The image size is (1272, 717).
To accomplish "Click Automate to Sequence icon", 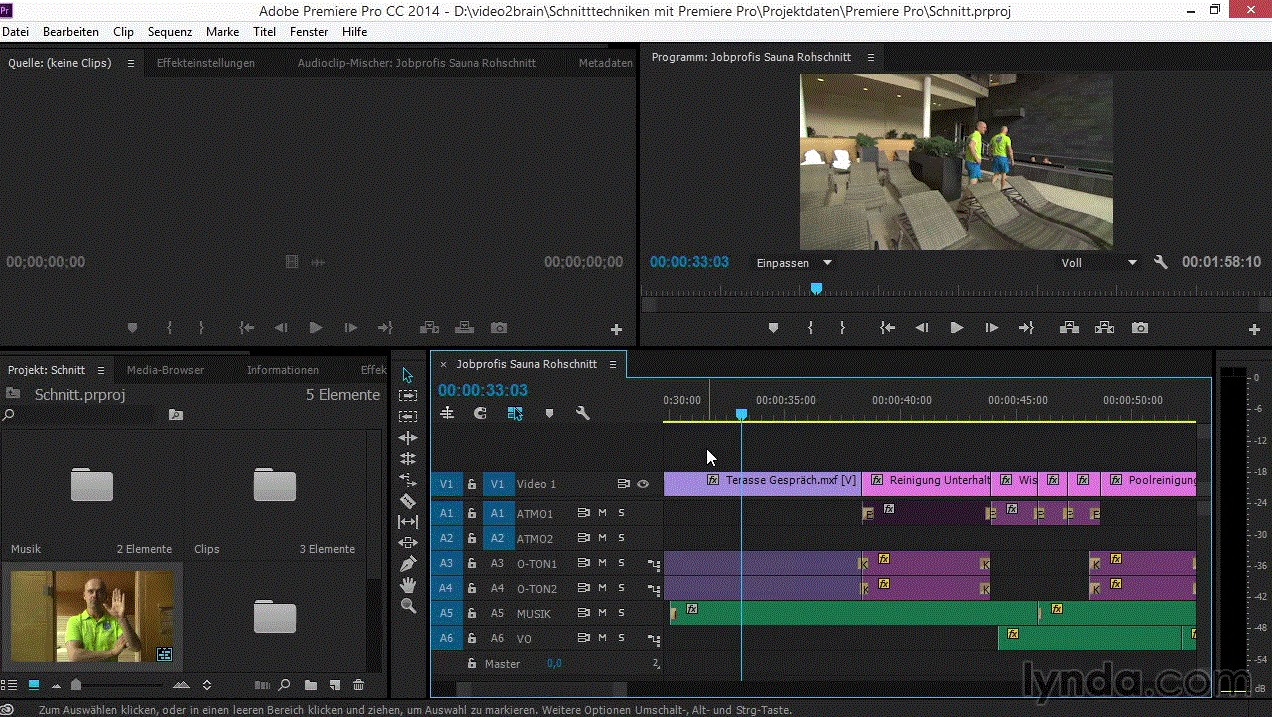I will tap(262, 685).
